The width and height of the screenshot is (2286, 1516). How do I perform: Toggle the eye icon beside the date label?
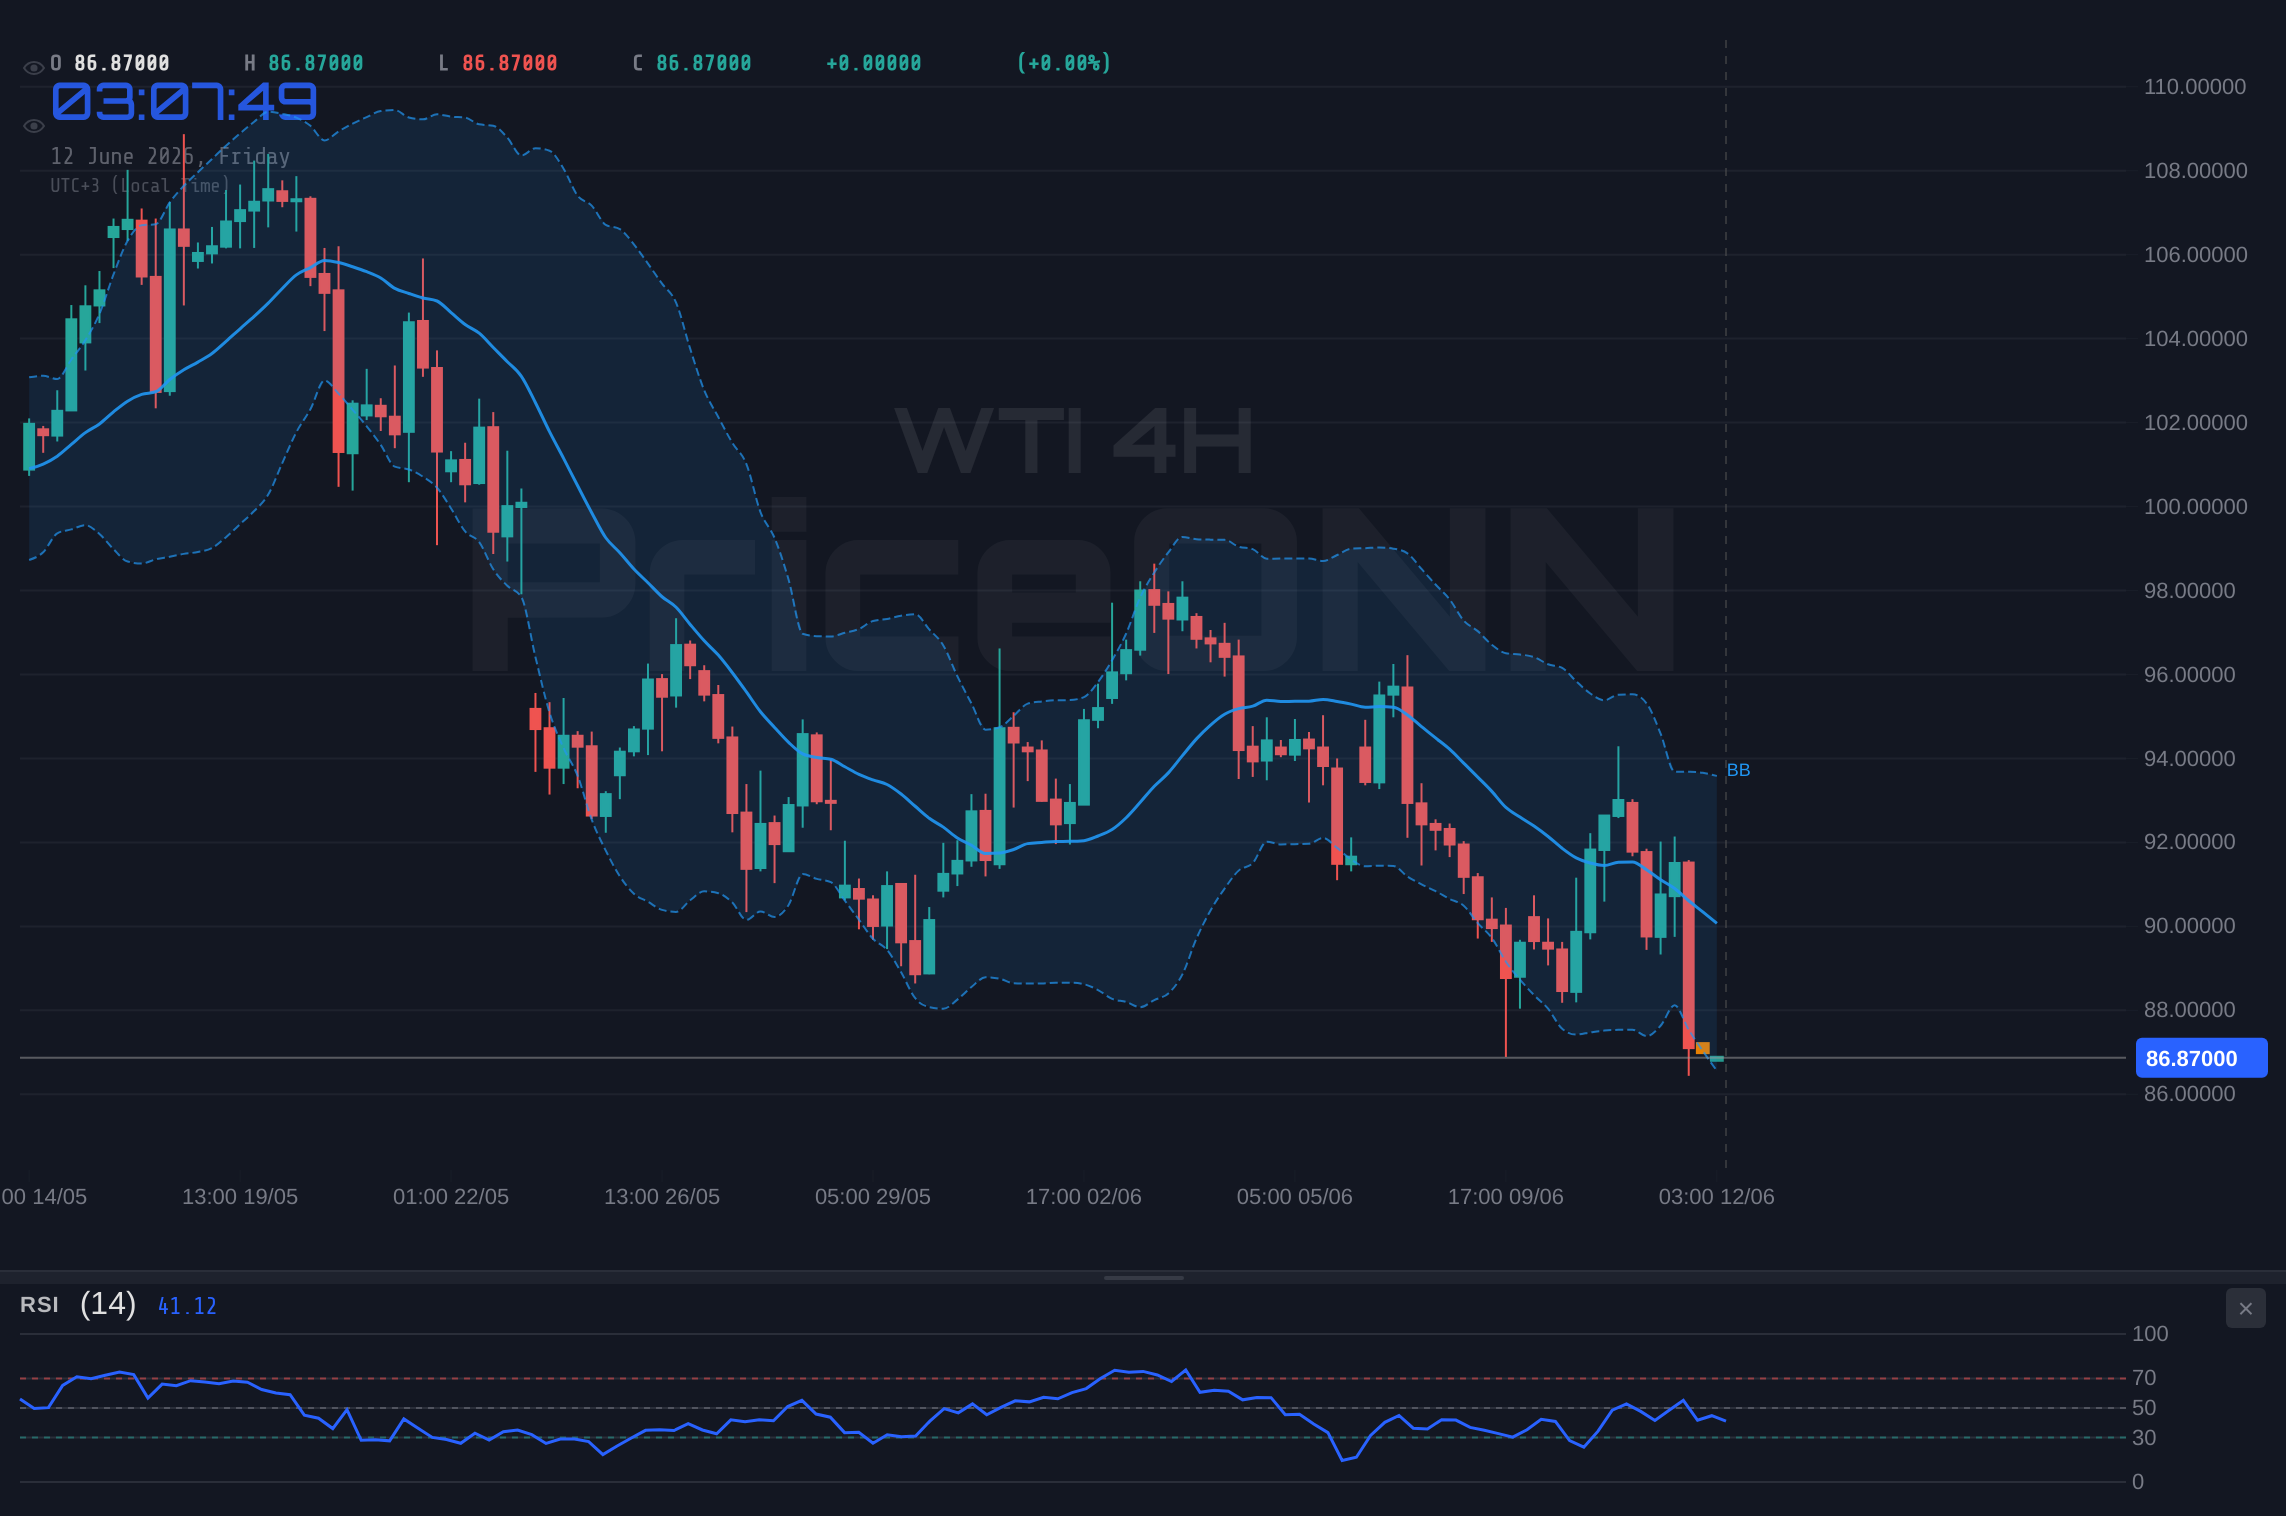coord(33,126)
